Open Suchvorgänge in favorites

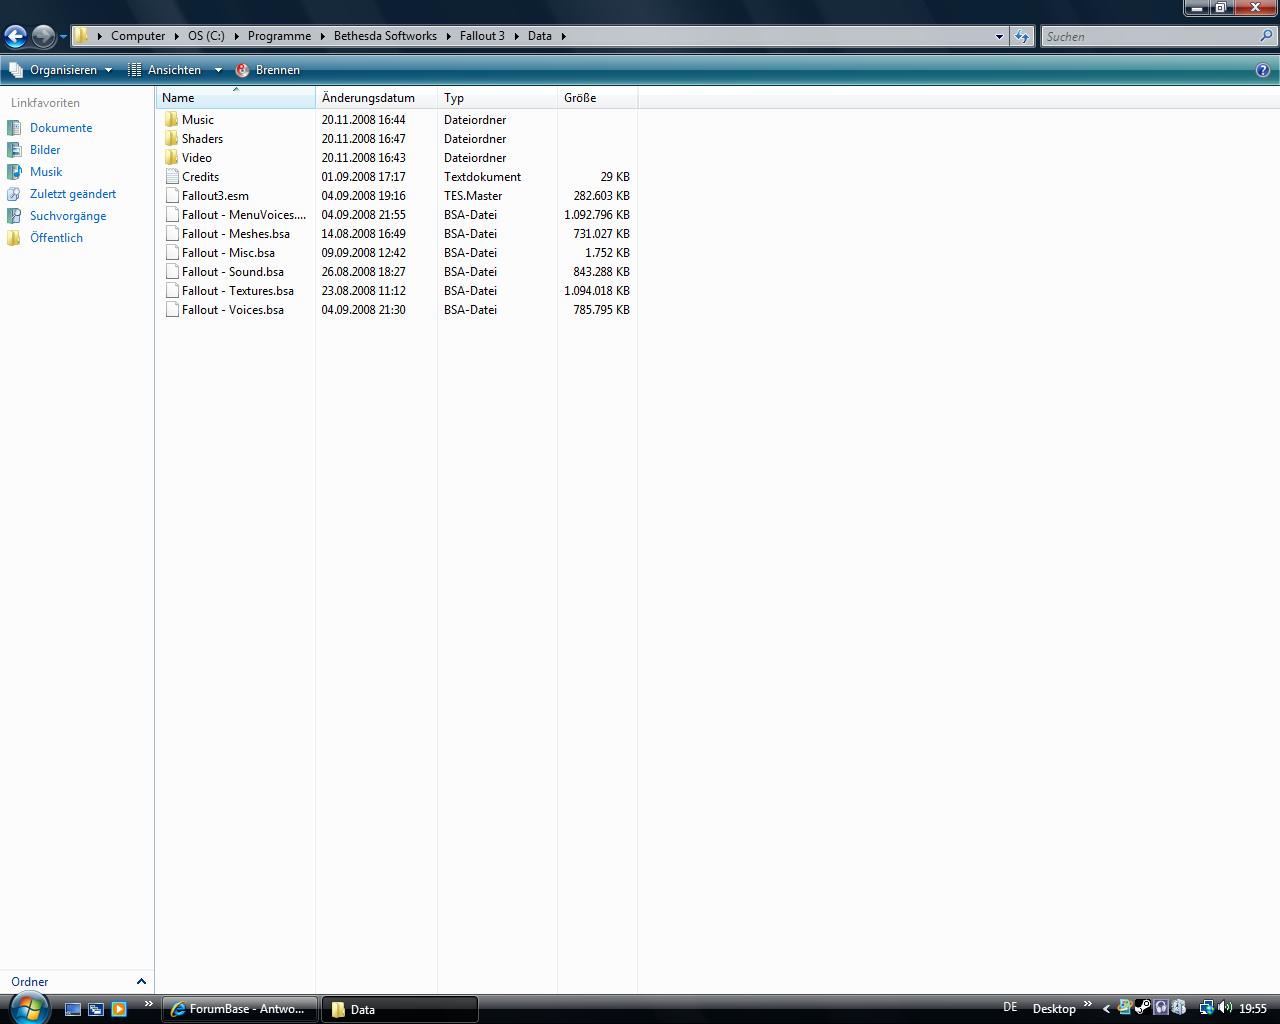pyautogui.click(x=68, y=216)
